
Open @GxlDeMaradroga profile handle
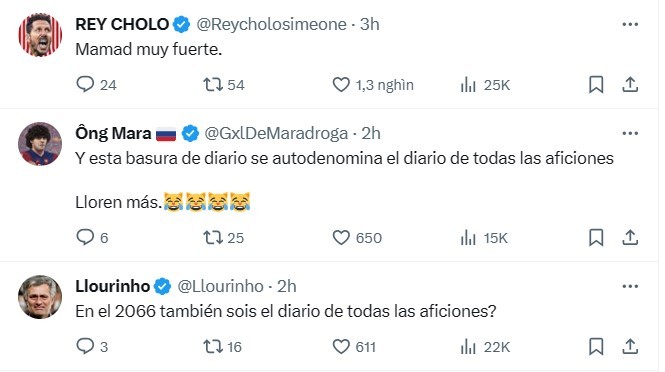pos(276,133)
